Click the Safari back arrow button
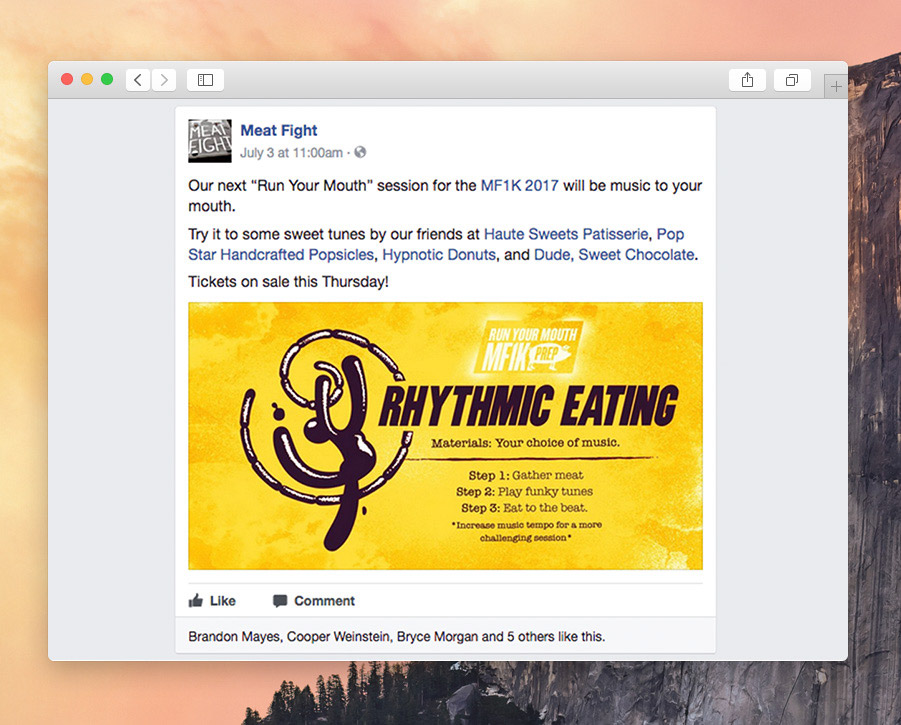Image resolution: width=901 pixels, height=725 pixels. (x=138, y=80)
